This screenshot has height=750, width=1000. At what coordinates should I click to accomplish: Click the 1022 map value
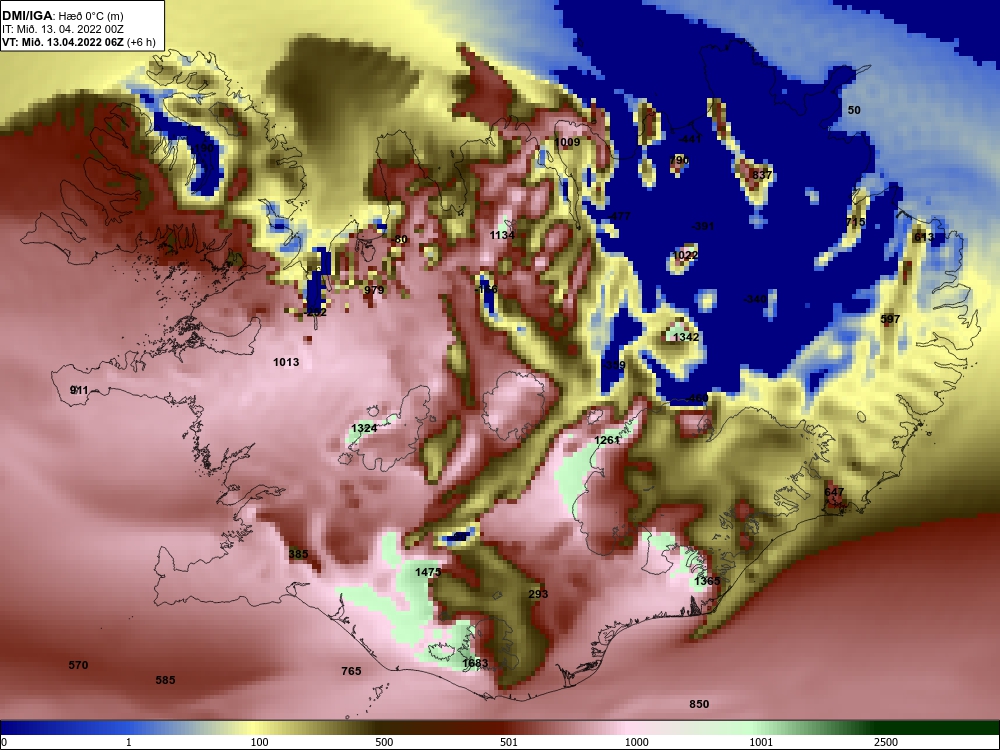(x=685, y=255)
